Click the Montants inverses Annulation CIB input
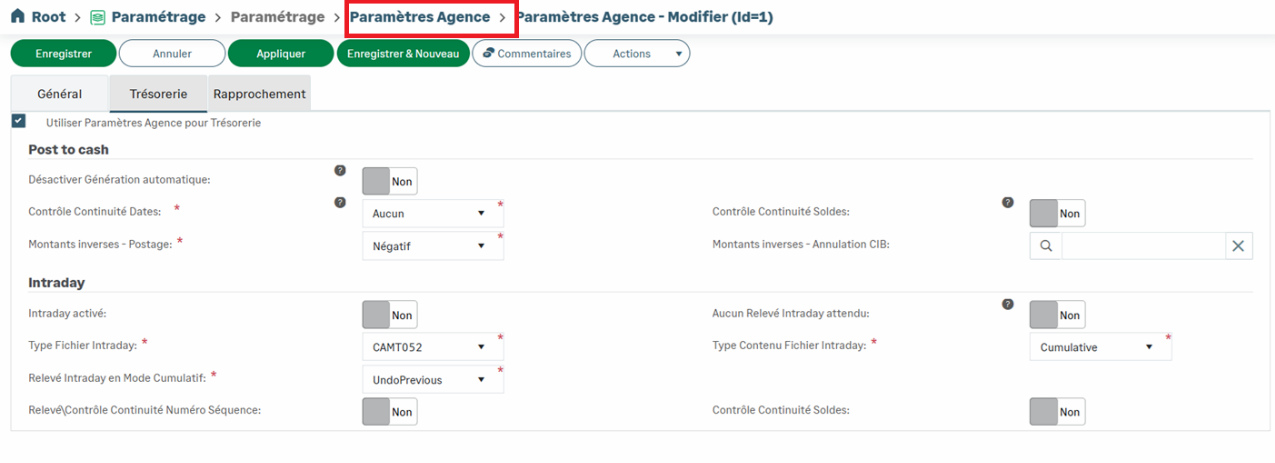The width and height of the screenshot is (1275, 463). tap(1143, 246)
